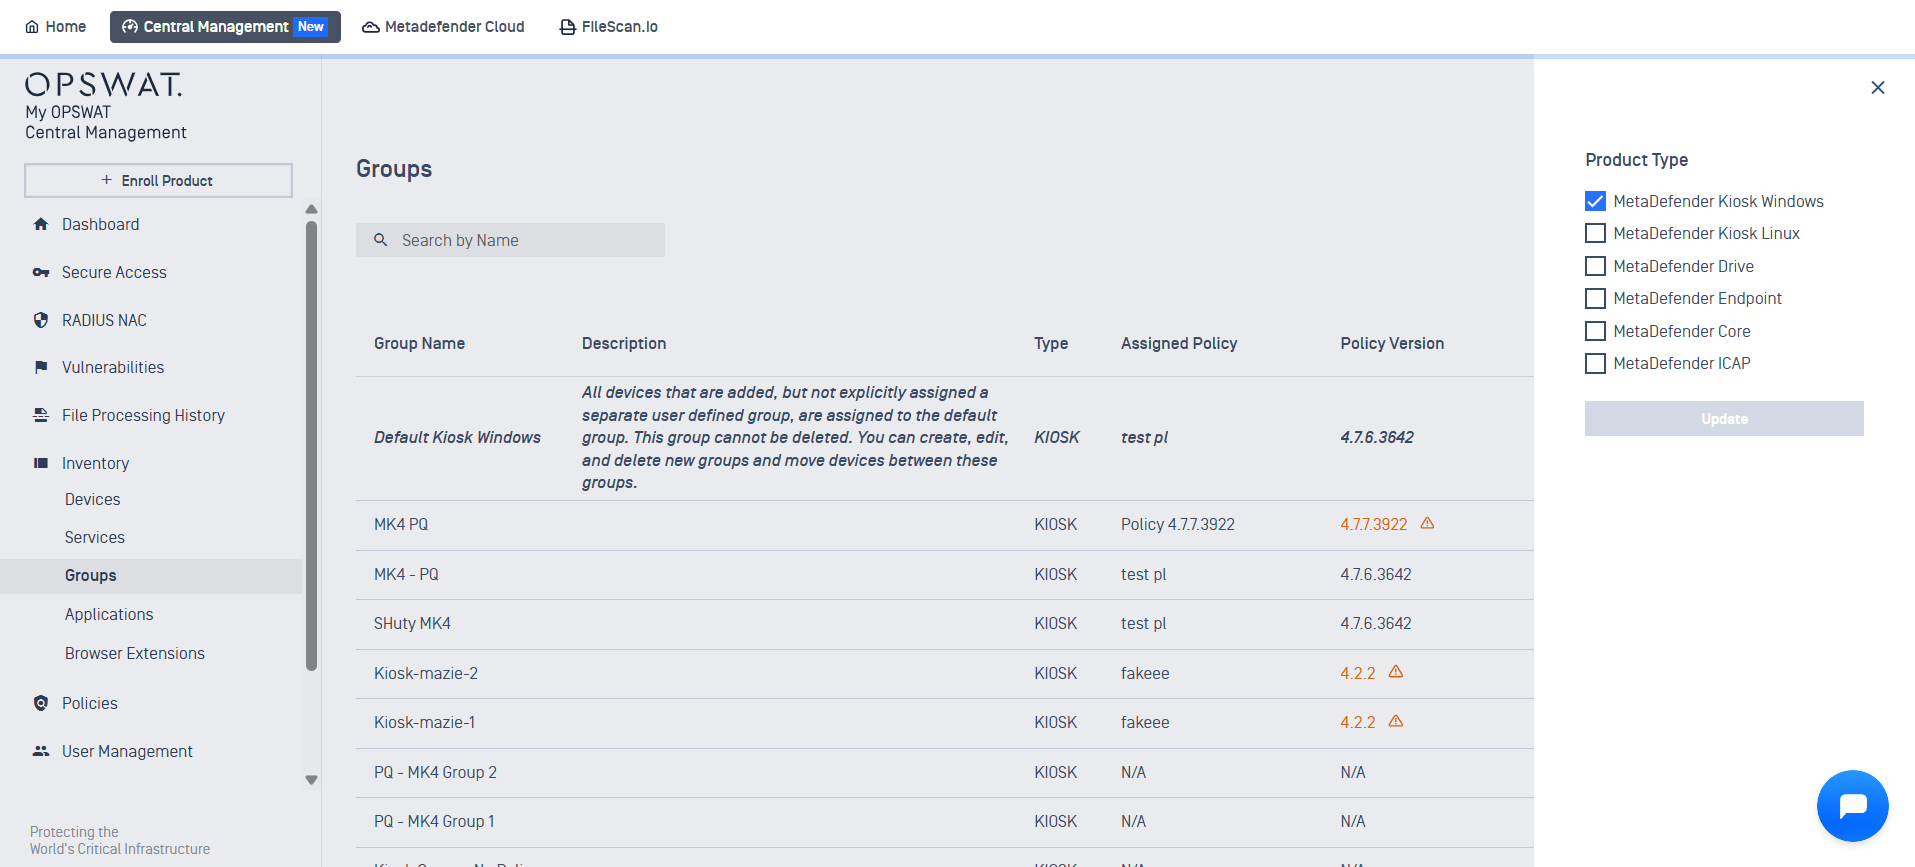This screenshot has height=867, width=1915.
Task: Open the Central Management tab
Action: click(225, 27)
